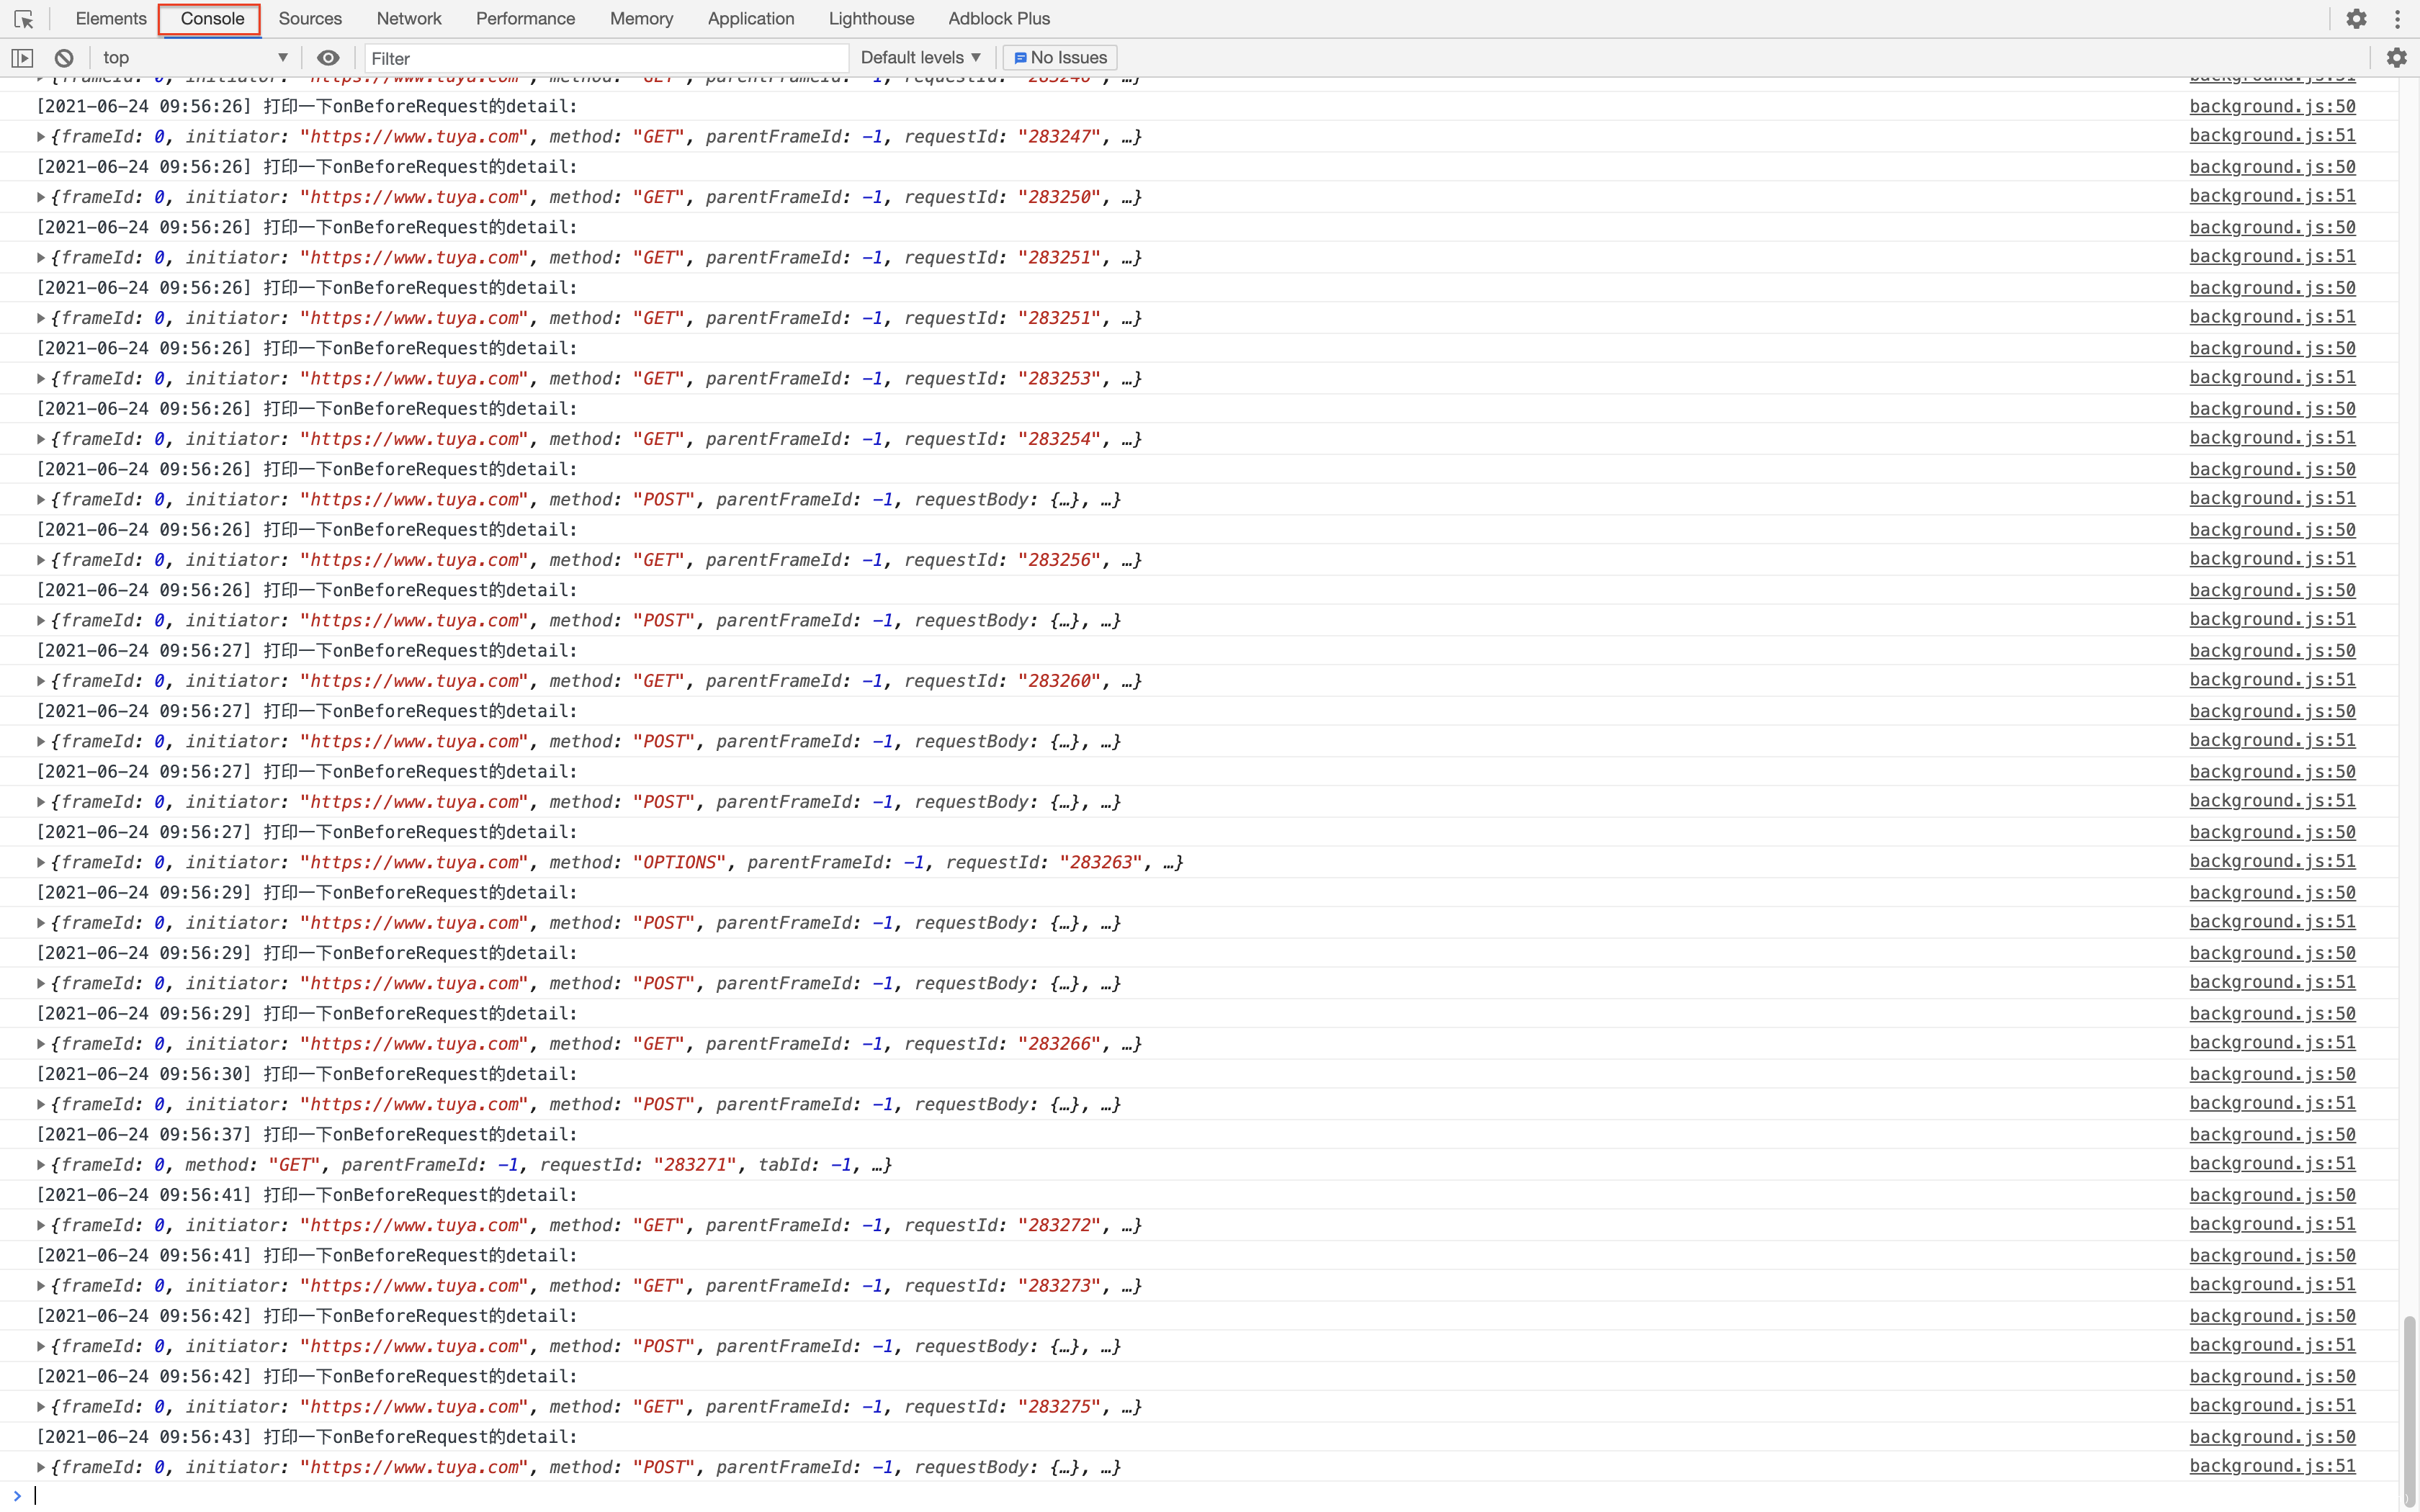Expand the OPTIONS request object 283263
The width and height of the screenshot is (2420, 1512).
click(41, 862)
